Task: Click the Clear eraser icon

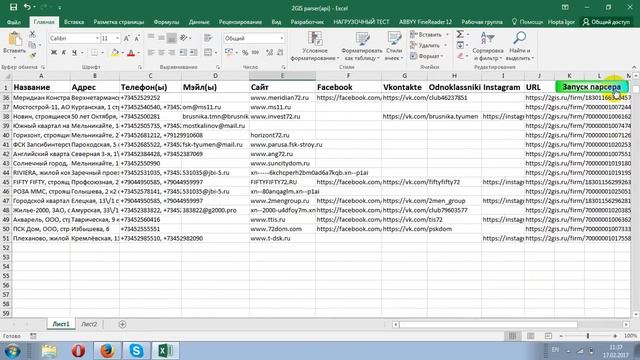Action: pyautogui.click(x=461, y=56)
